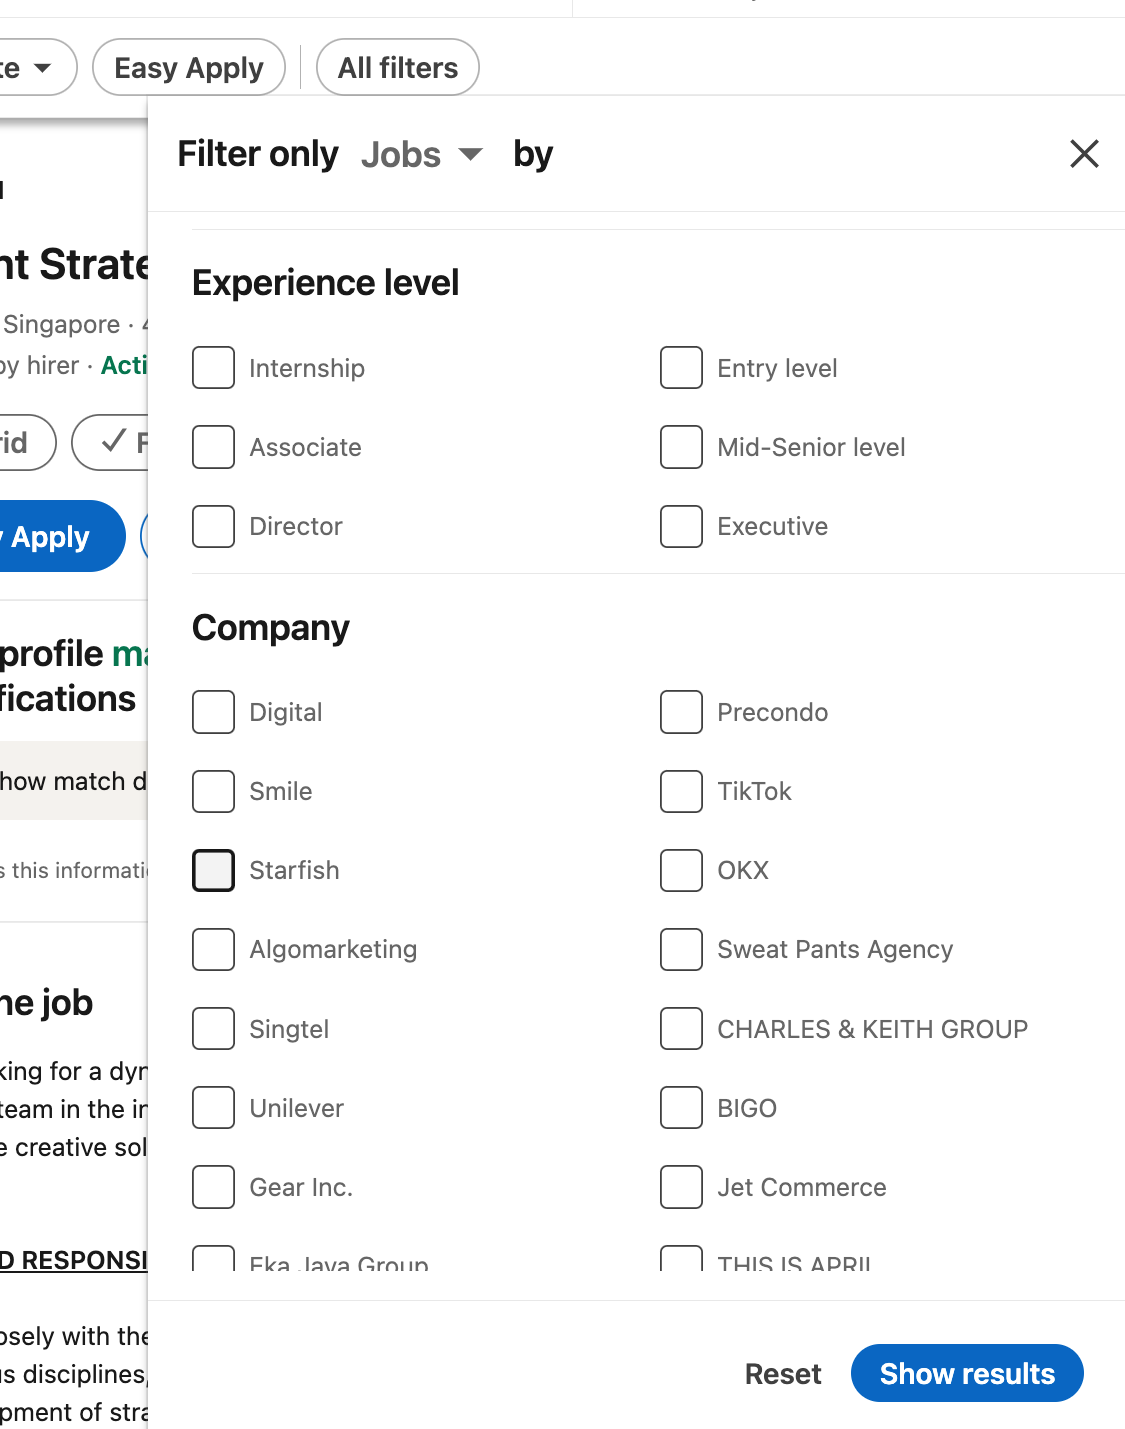The image size is (1125, 1429).
Task: Click the Reset filters button
Action: coord(783,1373)
